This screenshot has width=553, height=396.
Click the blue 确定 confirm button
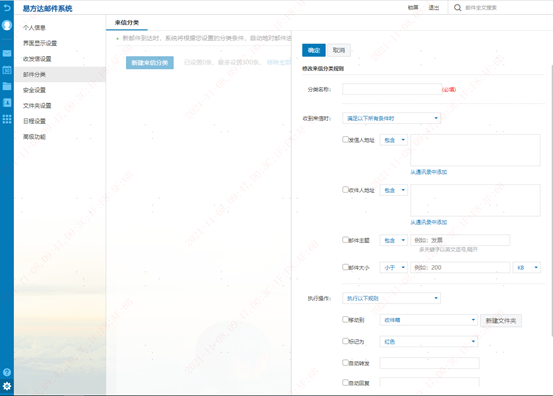pos(314,50)
